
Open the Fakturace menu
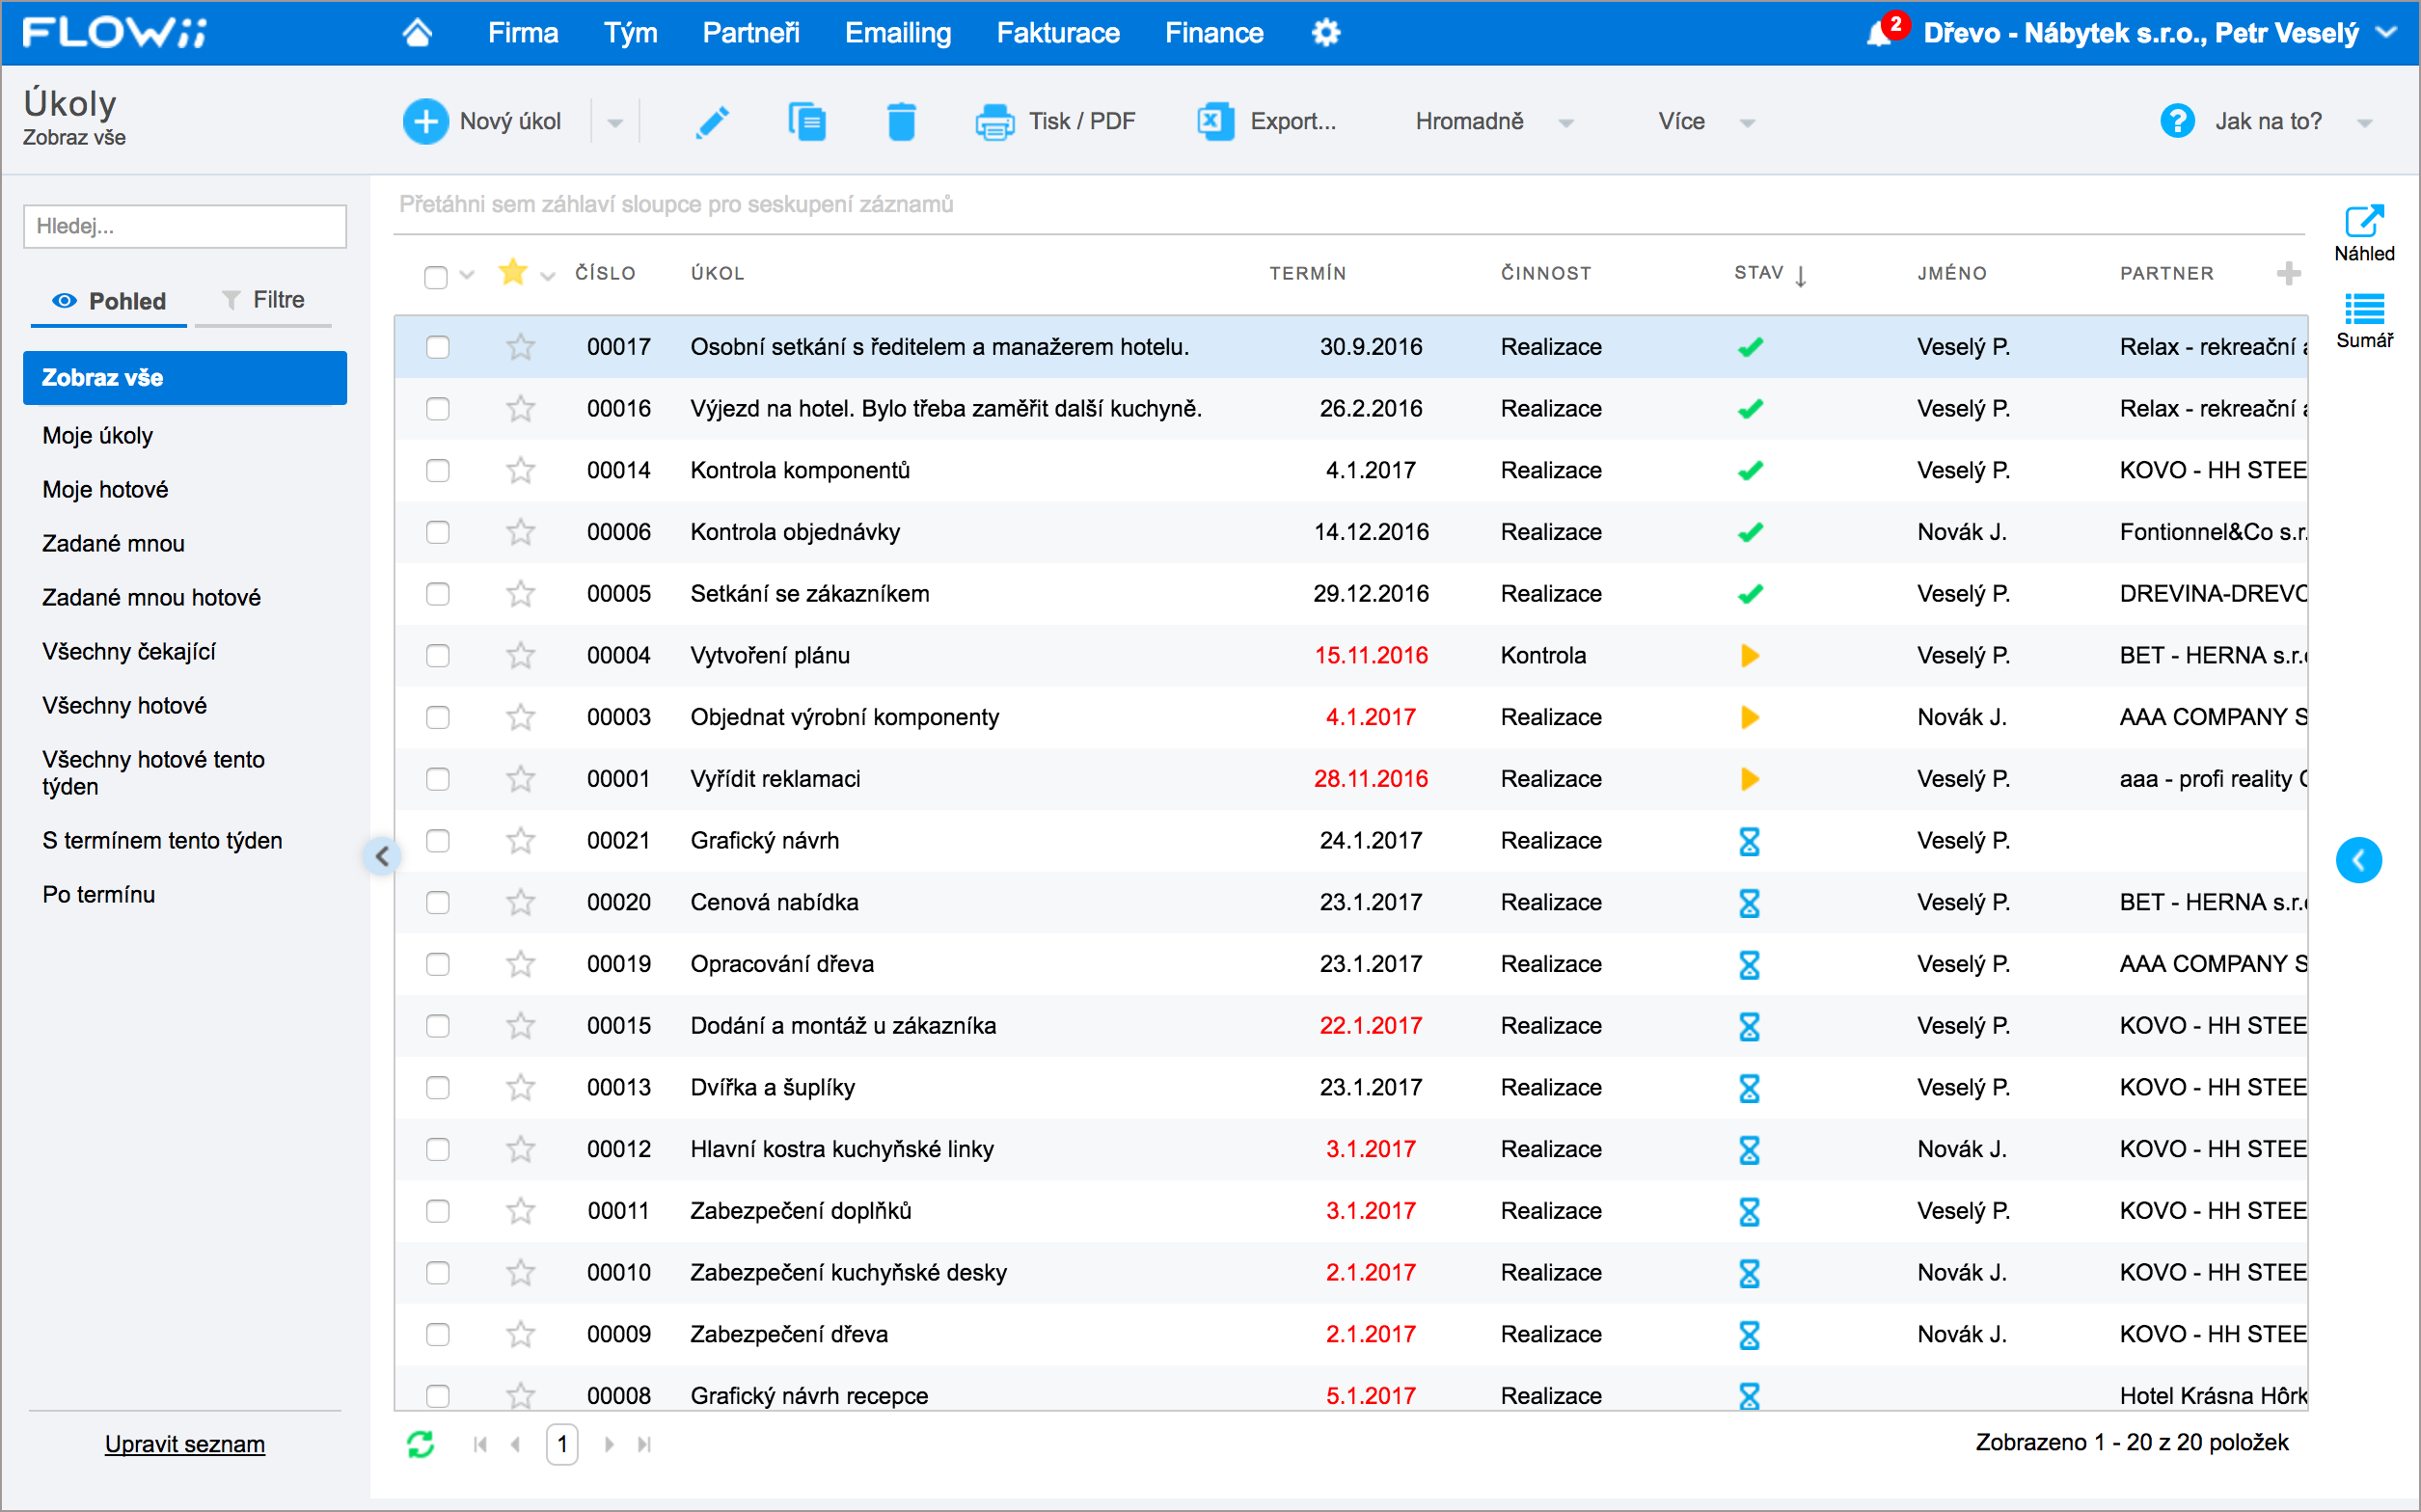coord(1058,33)
